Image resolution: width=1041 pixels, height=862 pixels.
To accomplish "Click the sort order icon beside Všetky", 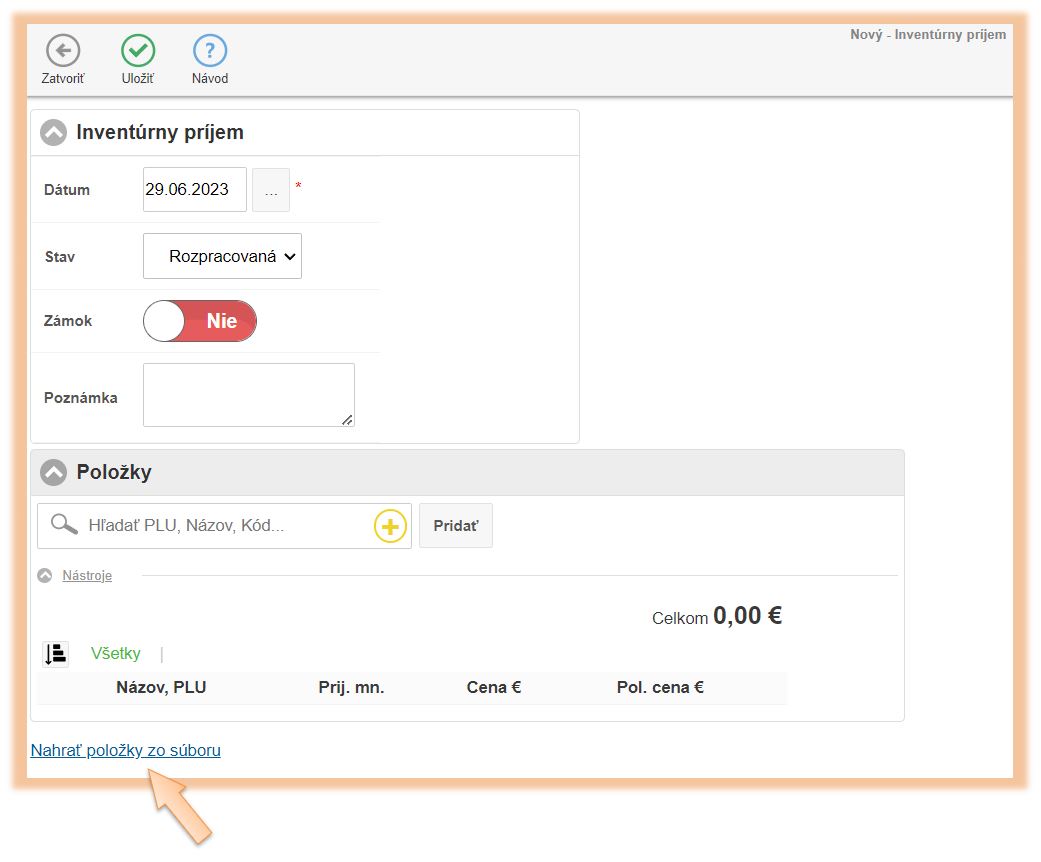I will click(x=55, y=654).
